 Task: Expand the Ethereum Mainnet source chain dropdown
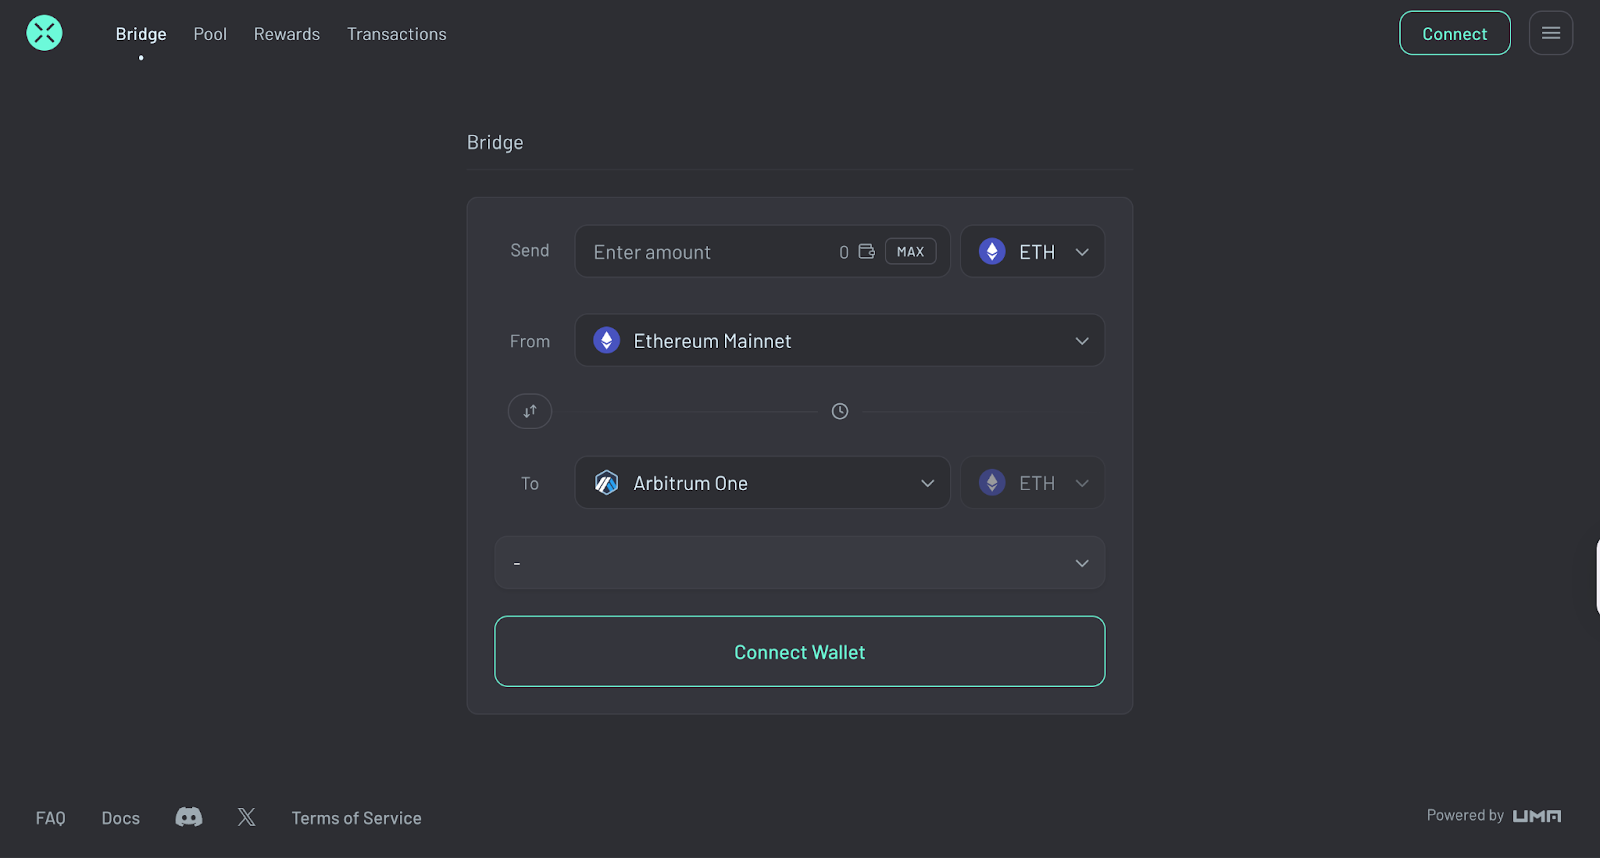click(x=839, y=341)
